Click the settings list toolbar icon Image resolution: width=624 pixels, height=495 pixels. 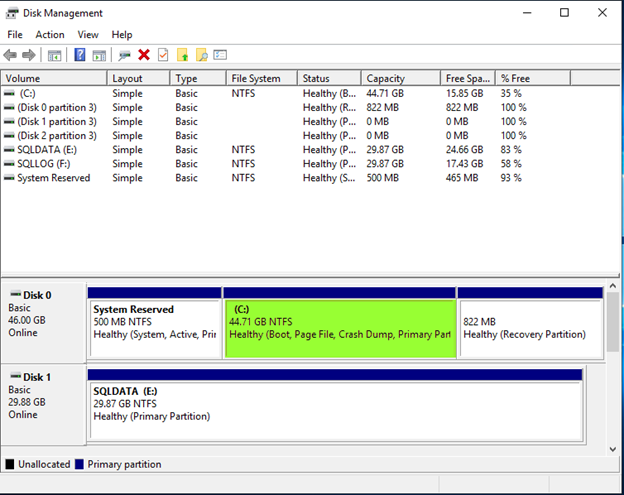(220, 55)
